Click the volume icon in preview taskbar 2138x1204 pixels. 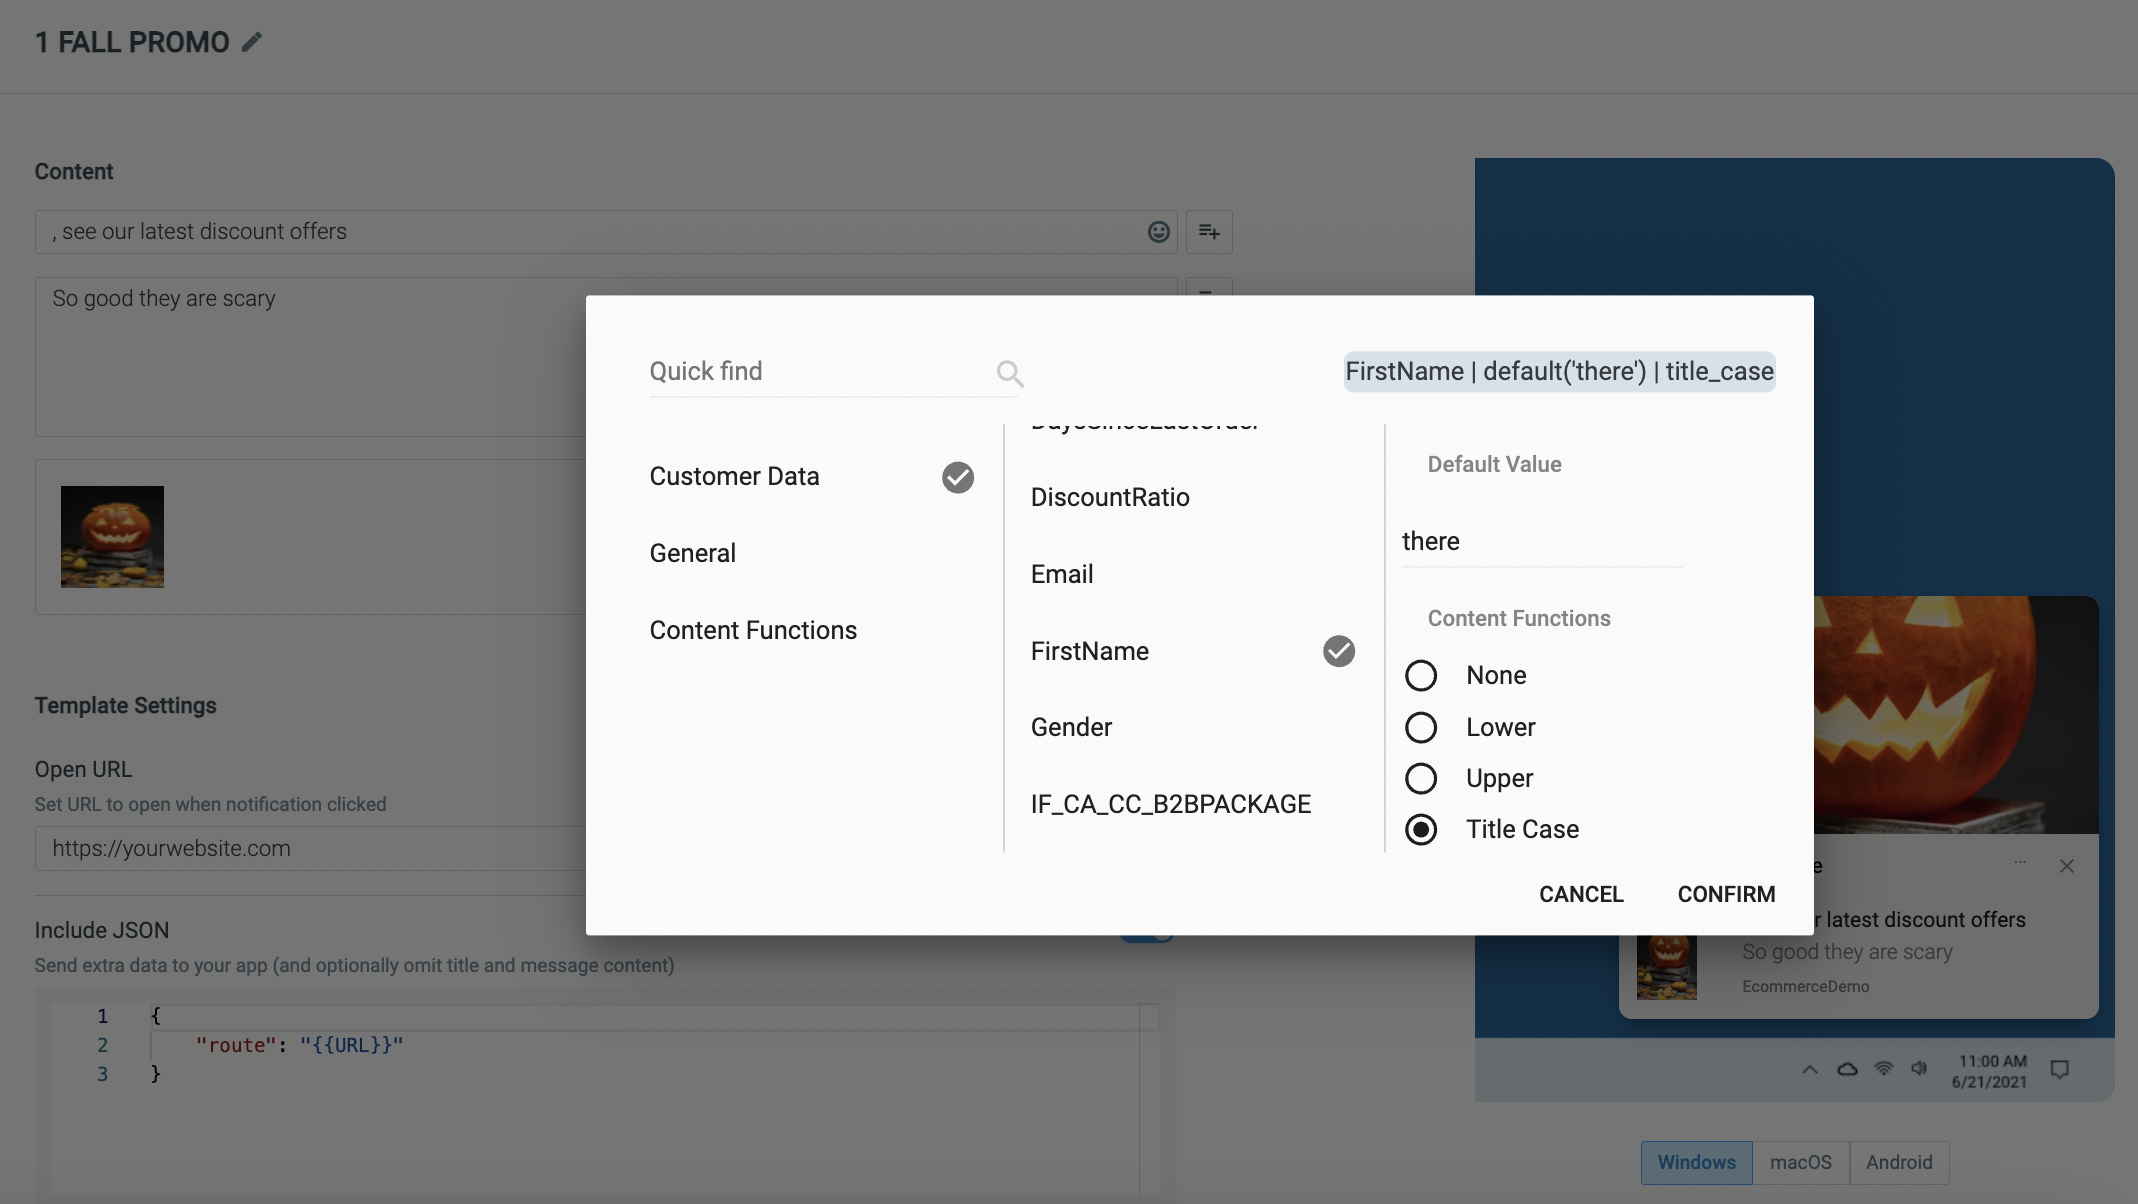click(x=1918, y=1068)
